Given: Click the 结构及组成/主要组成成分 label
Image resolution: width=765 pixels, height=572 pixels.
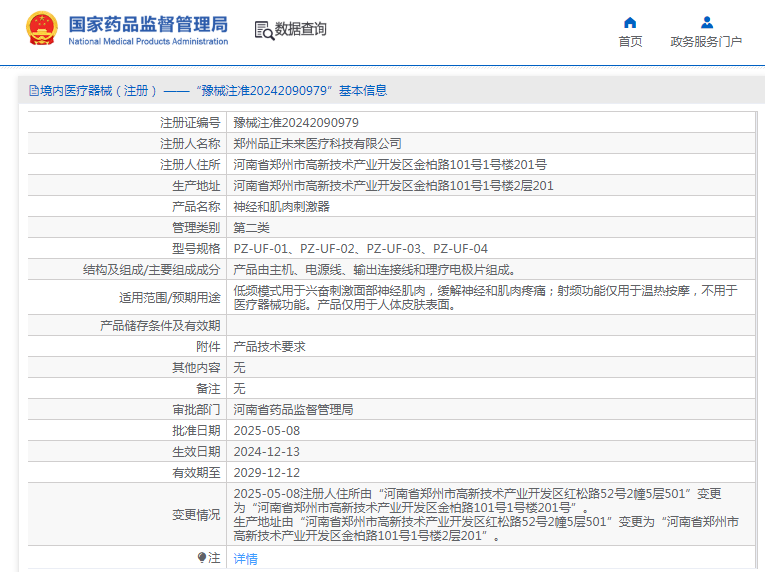Looking at the screenshot, I should point(151,269).
